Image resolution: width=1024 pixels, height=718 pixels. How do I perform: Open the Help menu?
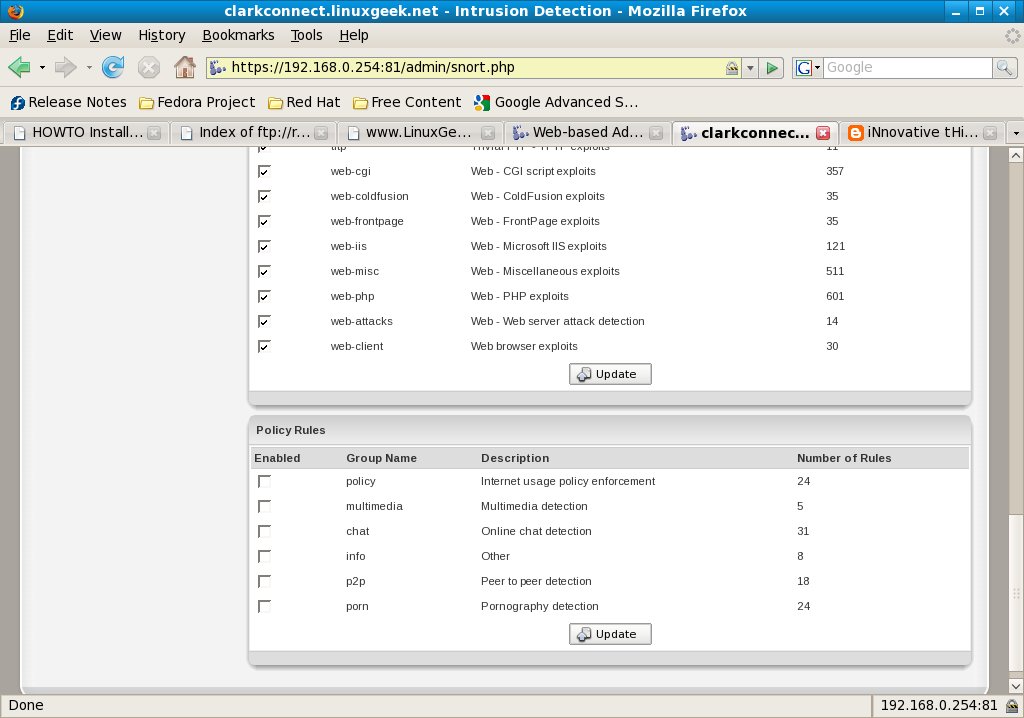click(354, 35)
